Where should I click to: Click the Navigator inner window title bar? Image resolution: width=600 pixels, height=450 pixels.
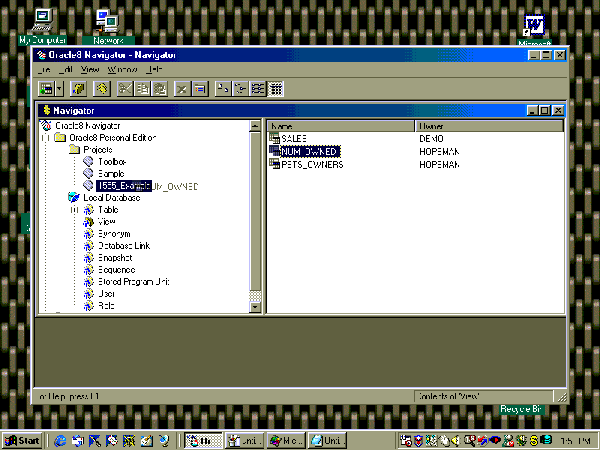tap(283, 111)
